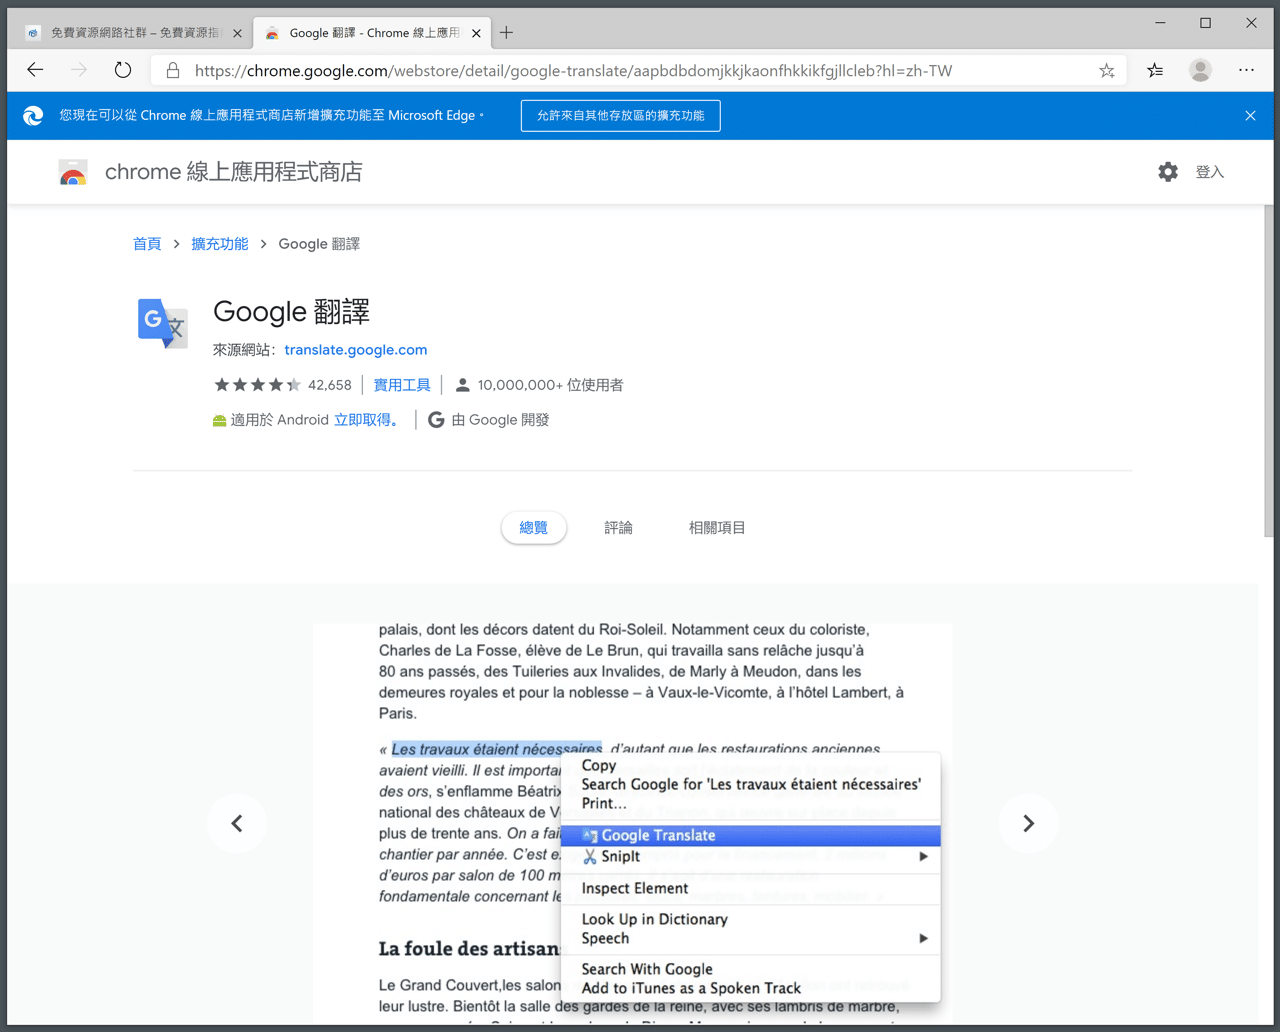Click Add to iTunes as a Spoken Track
The height and width of the screenshot is (1032, 1280).
pos(691,988)
